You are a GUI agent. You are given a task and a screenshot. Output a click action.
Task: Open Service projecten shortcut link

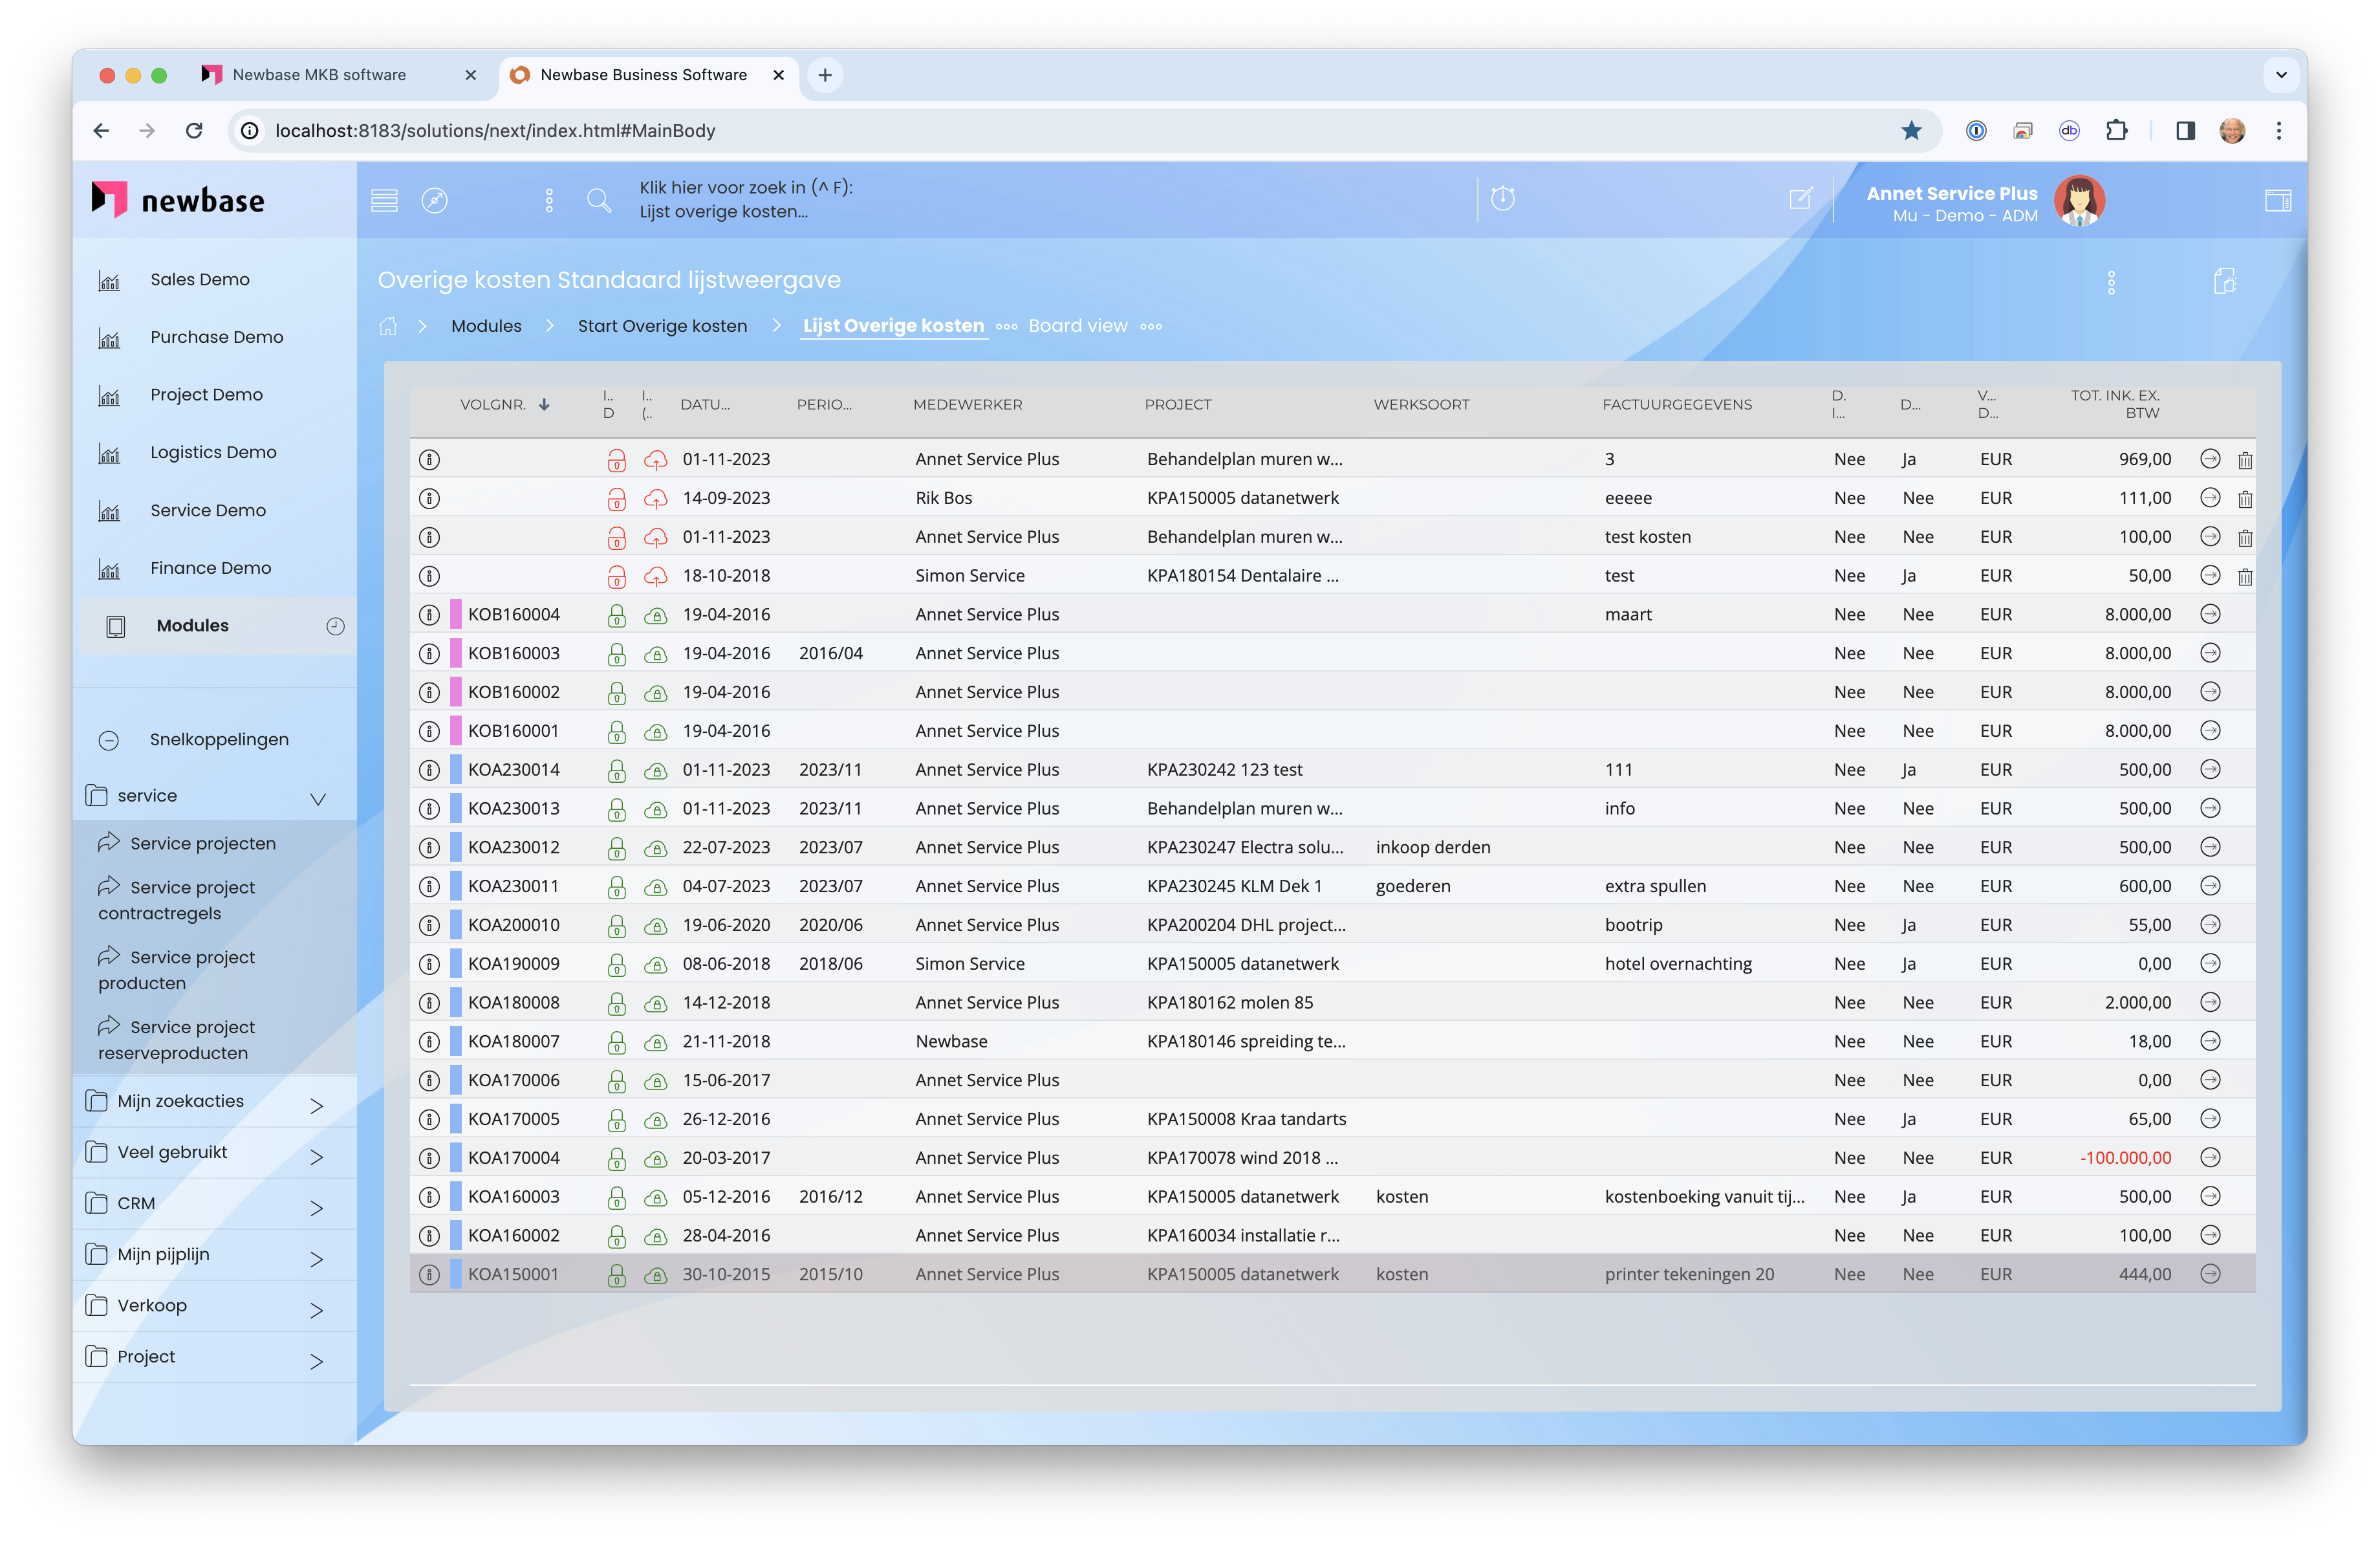tap(202, 843)
